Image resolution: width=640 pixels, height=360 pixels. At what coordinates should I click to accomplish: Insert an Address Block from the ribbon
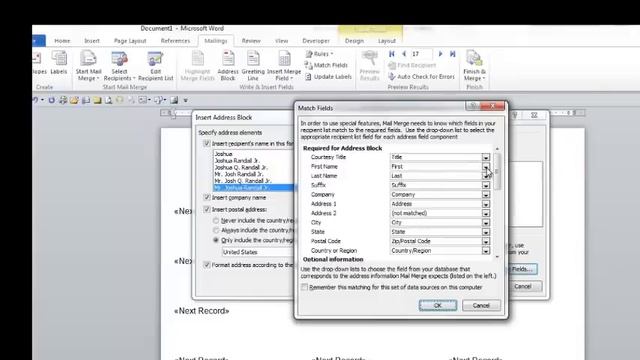coord(228,65)
